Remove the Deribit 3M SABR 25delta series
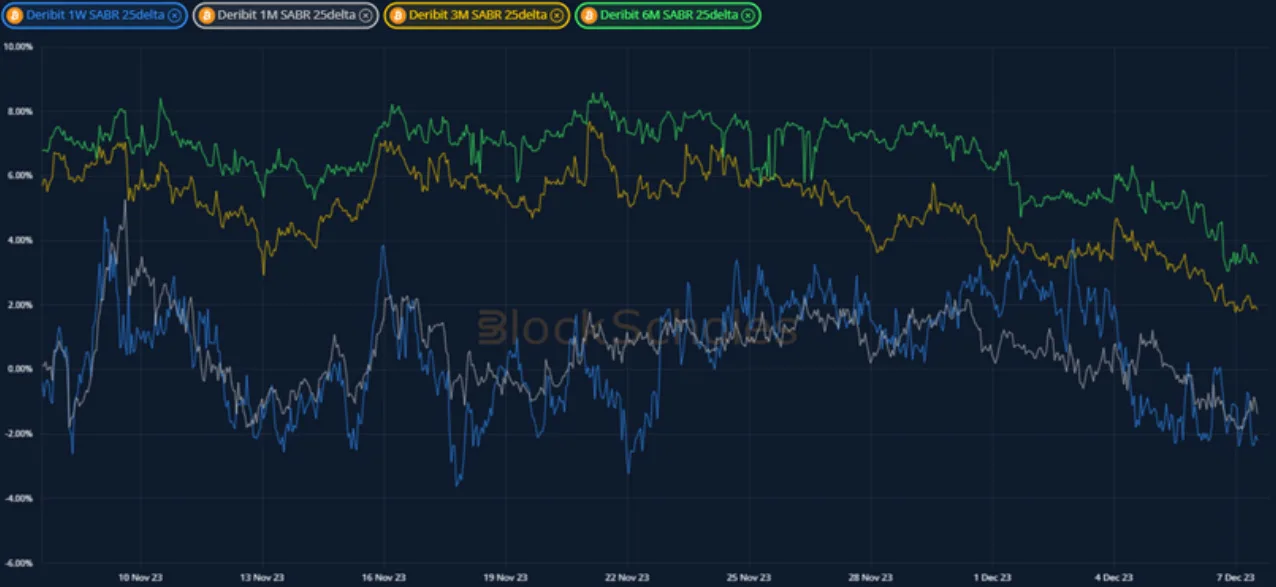This screenshot has height=587, width=1276. tap(556, 15)
